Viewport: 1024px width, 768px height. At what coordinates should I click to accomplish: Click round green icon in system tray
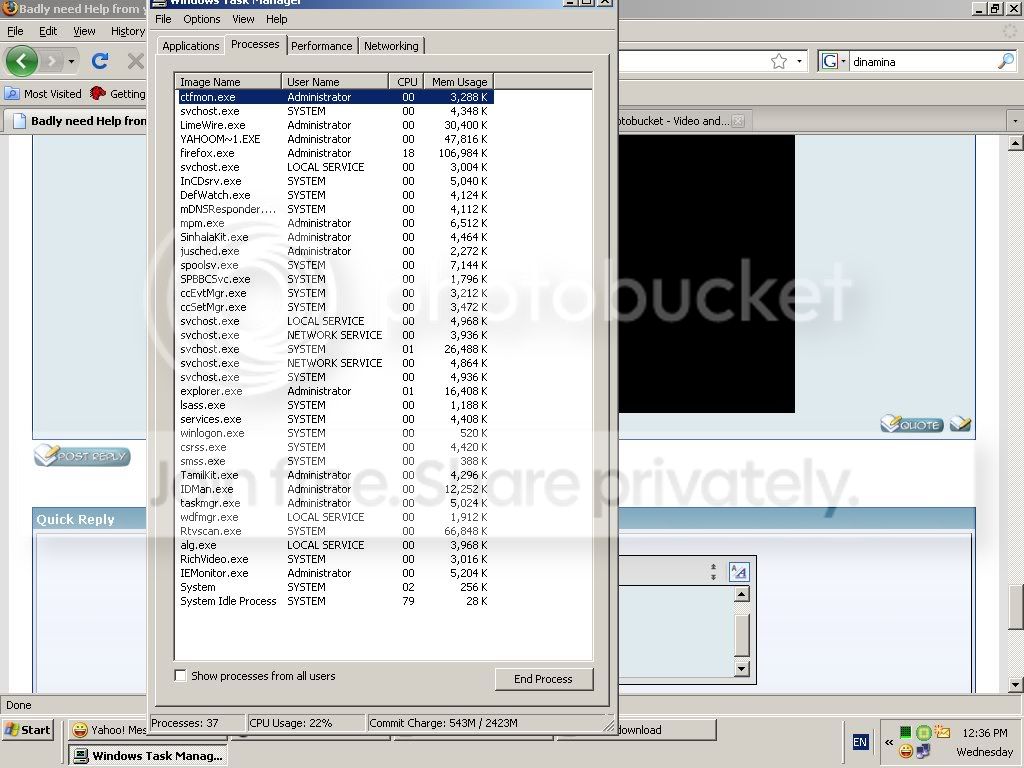point(923,732)
